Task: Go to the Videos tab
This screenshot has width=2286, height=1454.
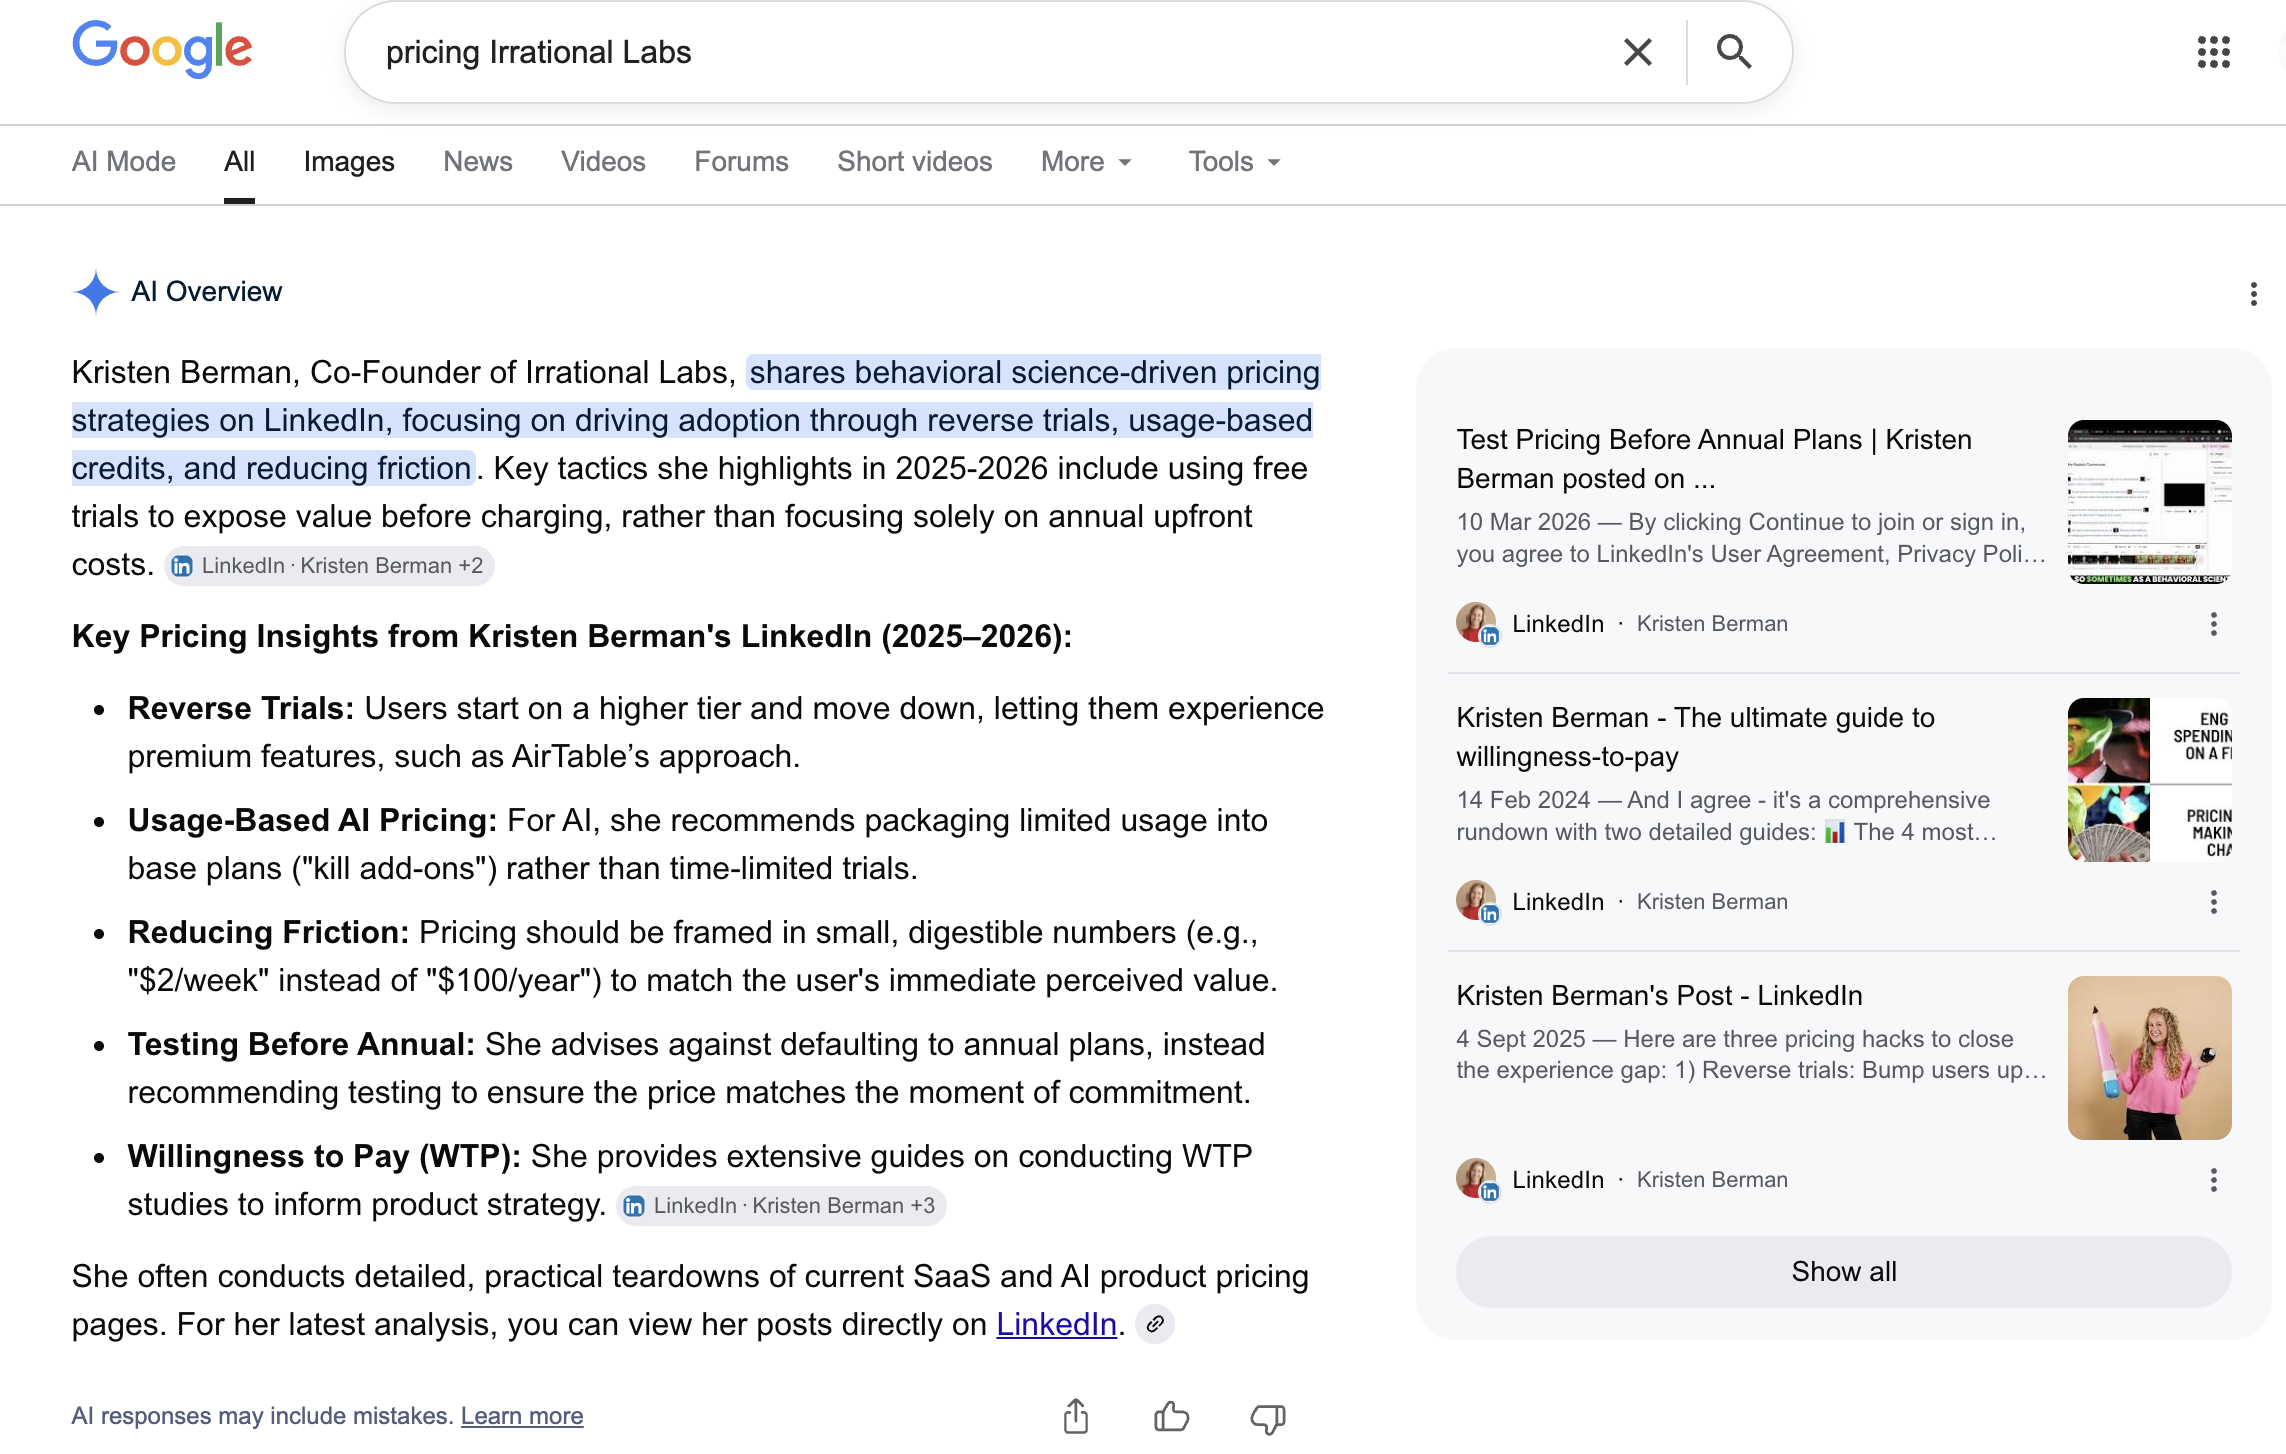Action: (603, 162)
